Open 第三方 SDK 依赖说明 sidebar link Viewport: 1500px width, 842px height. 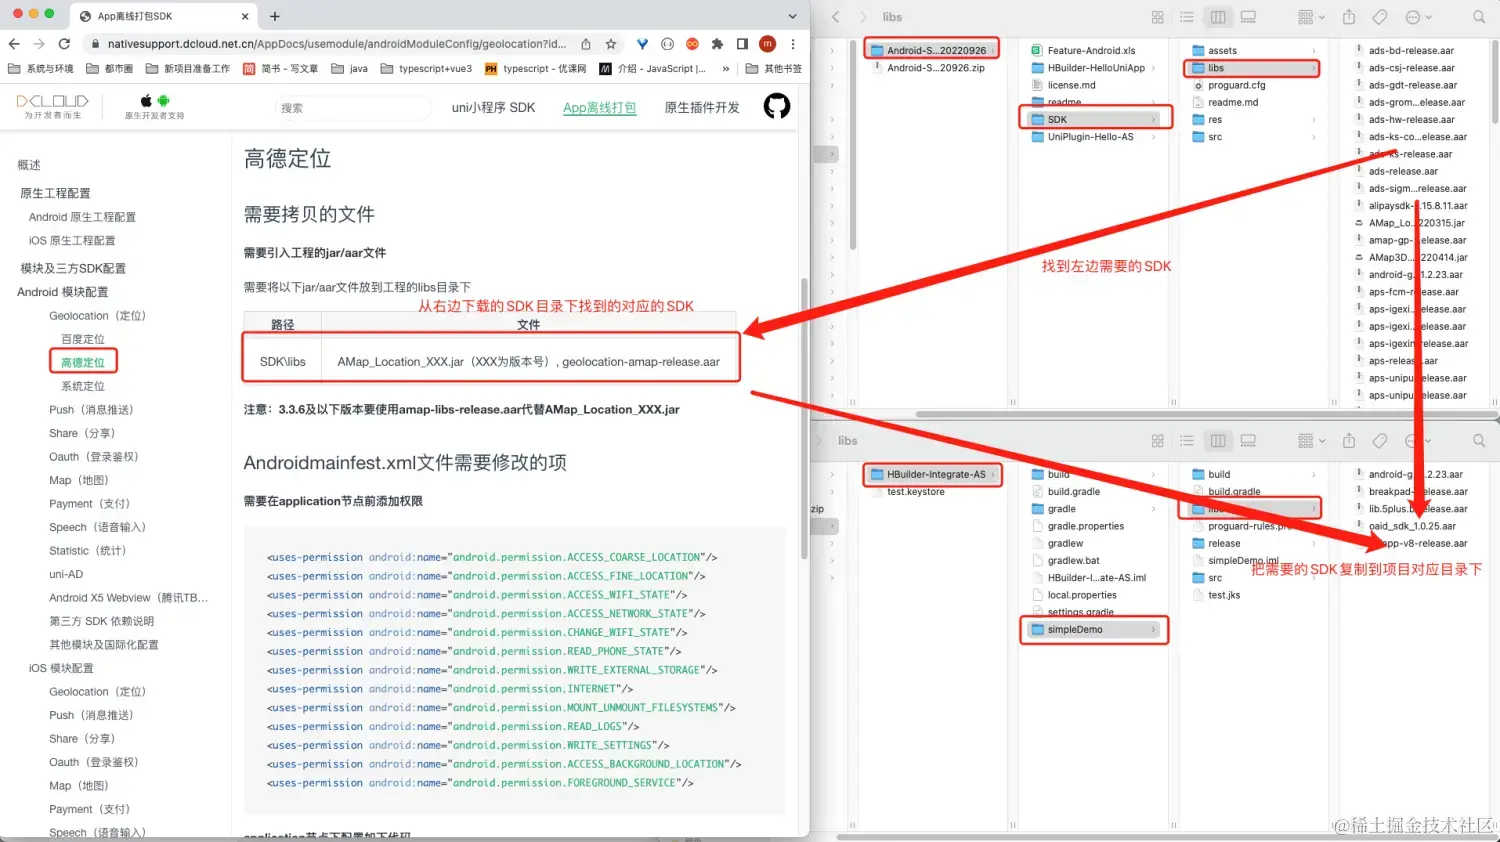point(102,621)
